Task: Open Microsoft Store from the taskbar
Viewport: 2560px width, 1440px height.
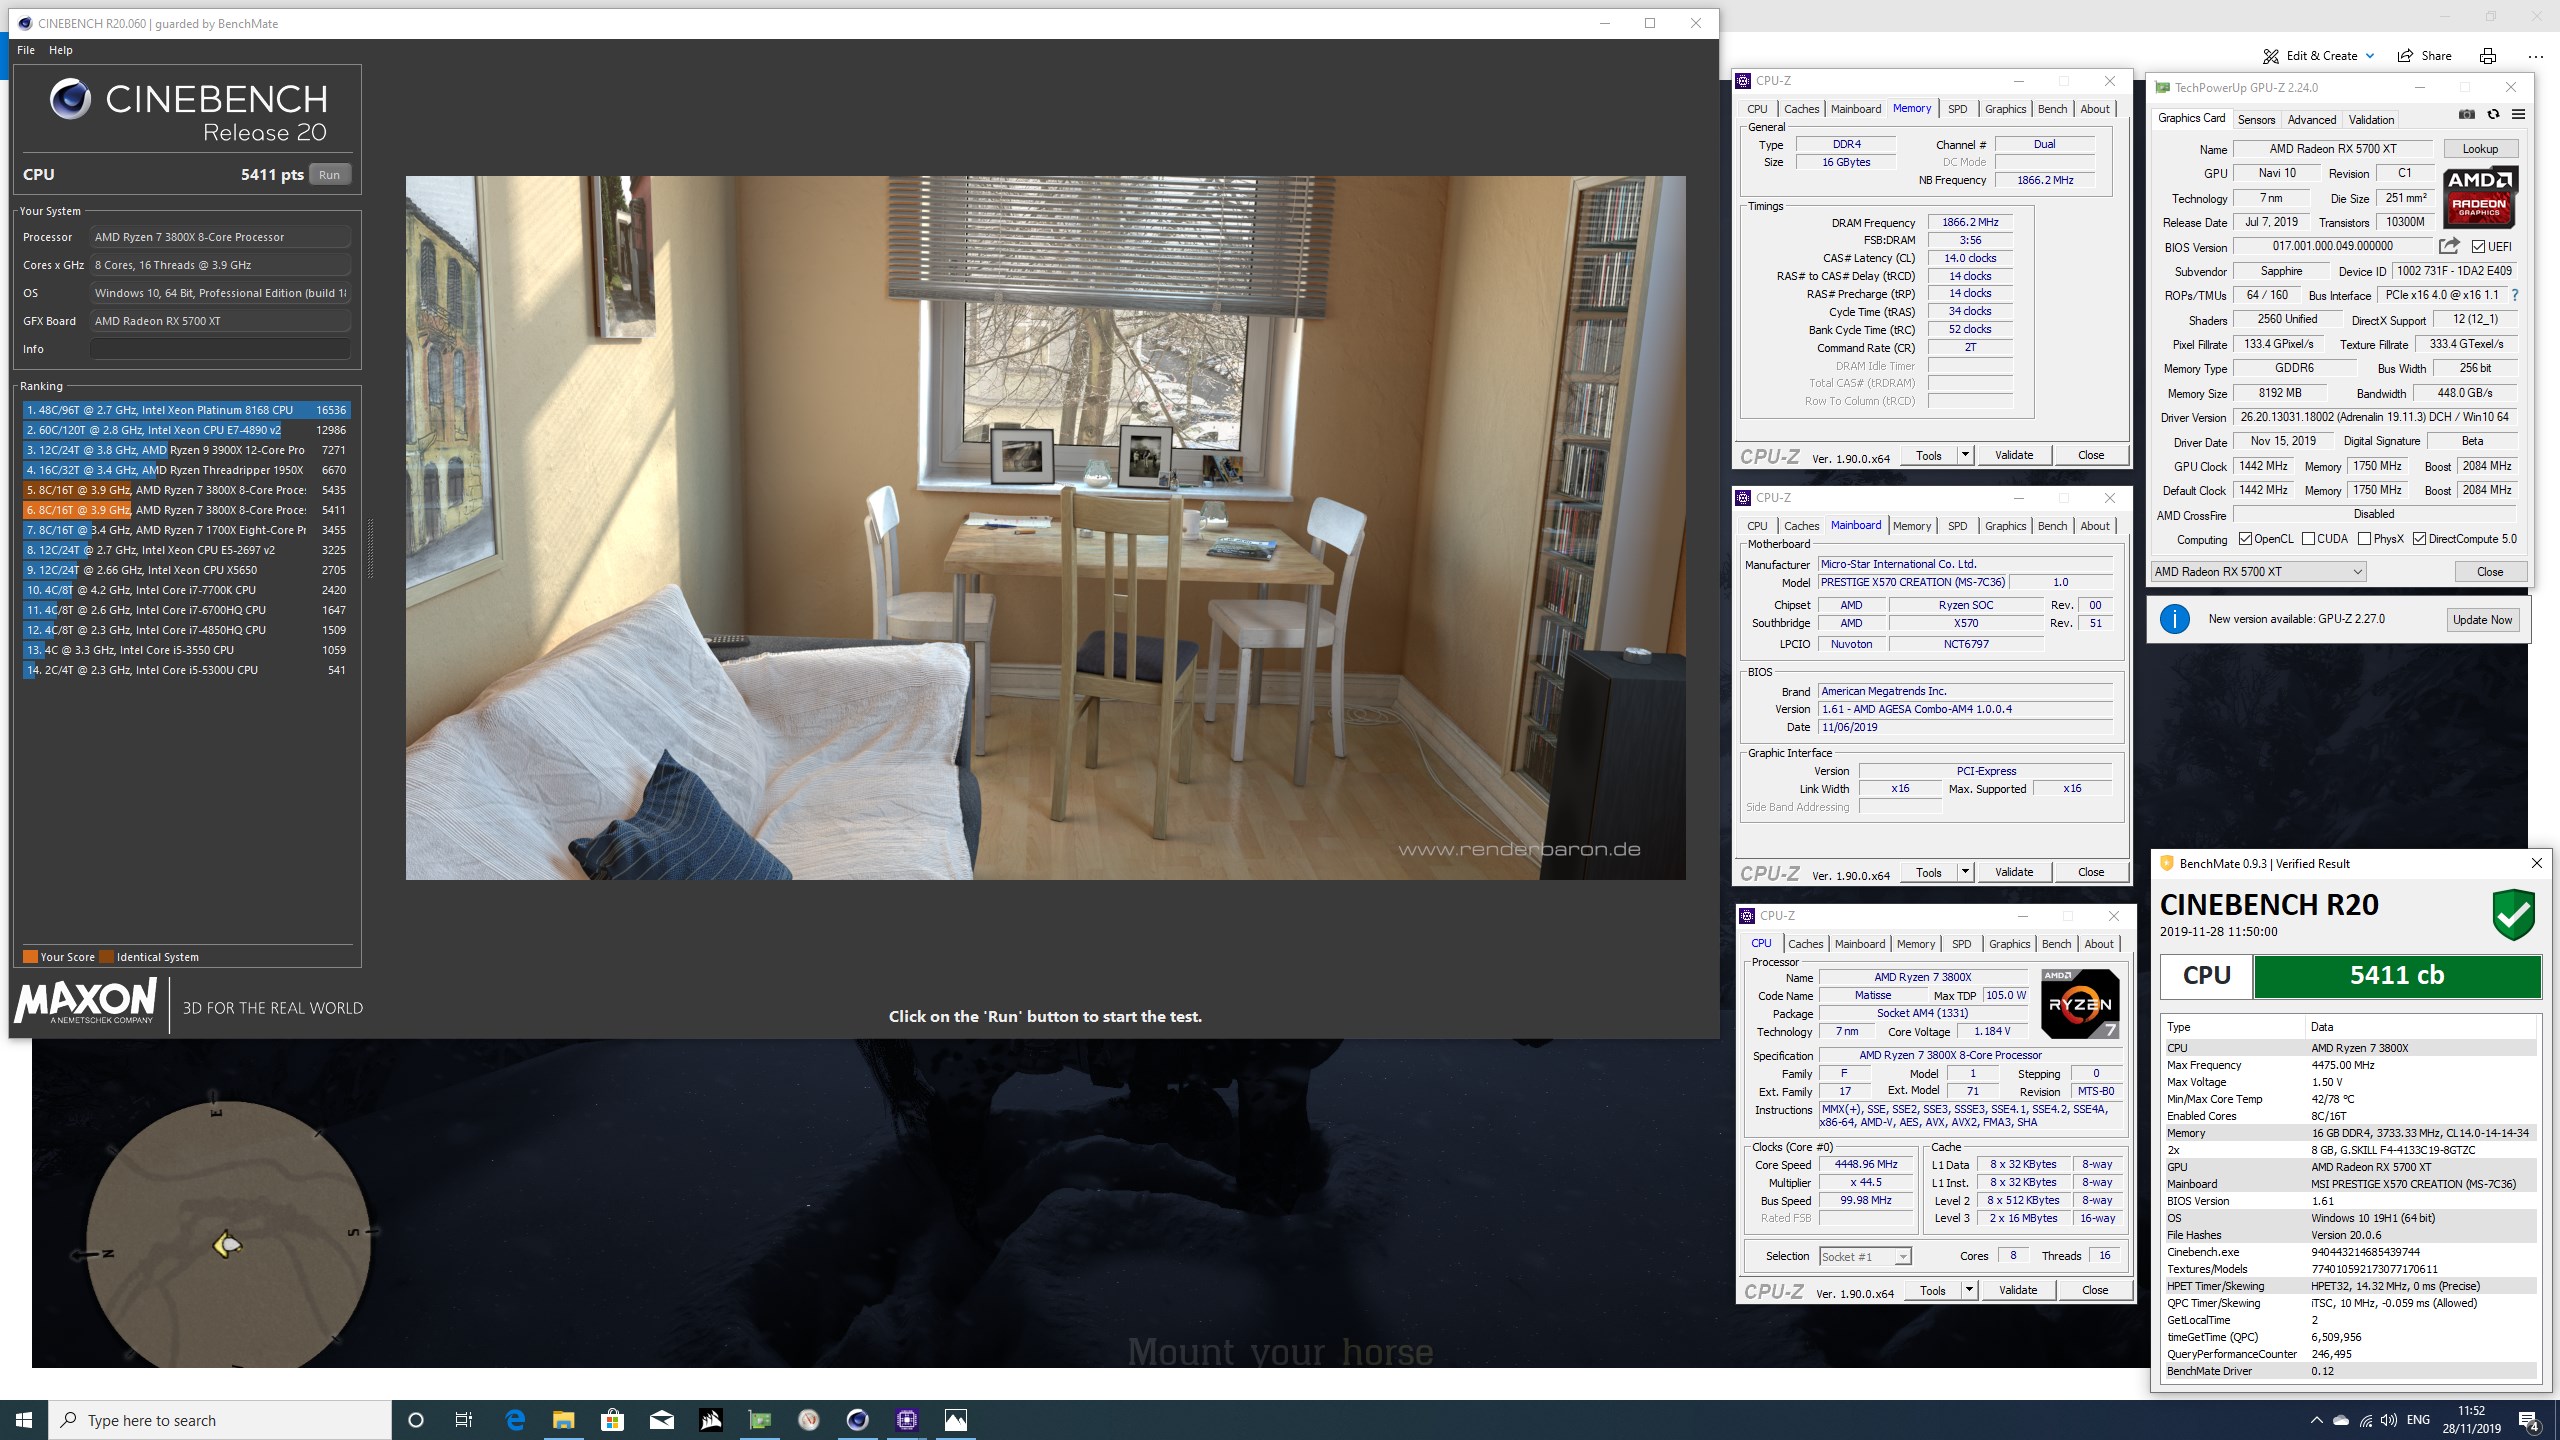Action: (x=612, y=1420)
